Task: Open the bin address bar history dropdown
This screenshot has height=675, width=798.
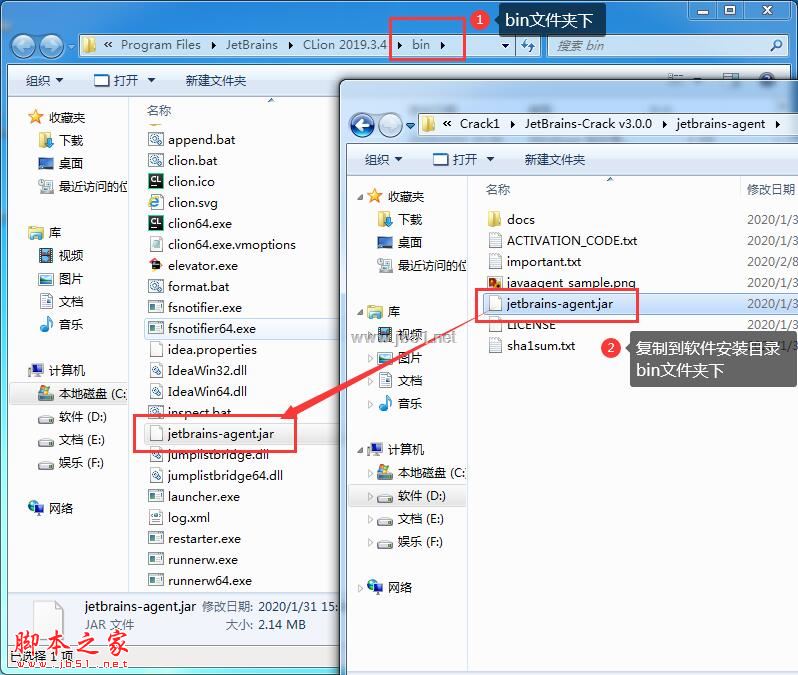Action: coord(505,46)
